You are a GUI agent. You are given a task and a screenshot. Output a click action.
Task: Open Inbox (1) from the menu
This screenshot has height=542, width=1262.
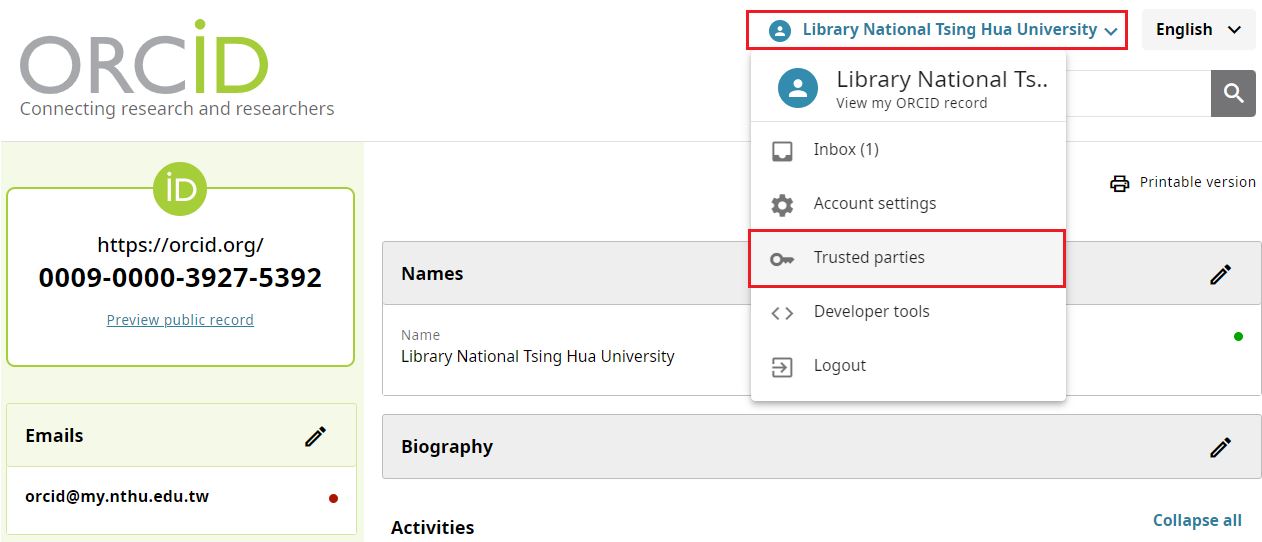(845, 150)
